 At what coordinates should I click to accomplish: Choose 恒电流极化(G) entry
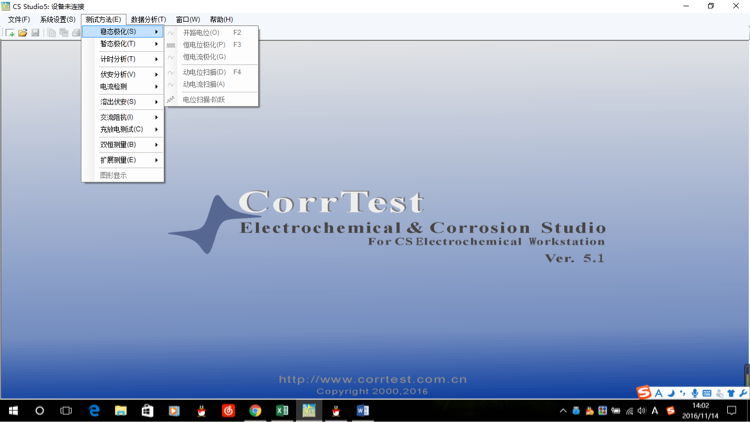pyautogui.click(x=211, y=56)
